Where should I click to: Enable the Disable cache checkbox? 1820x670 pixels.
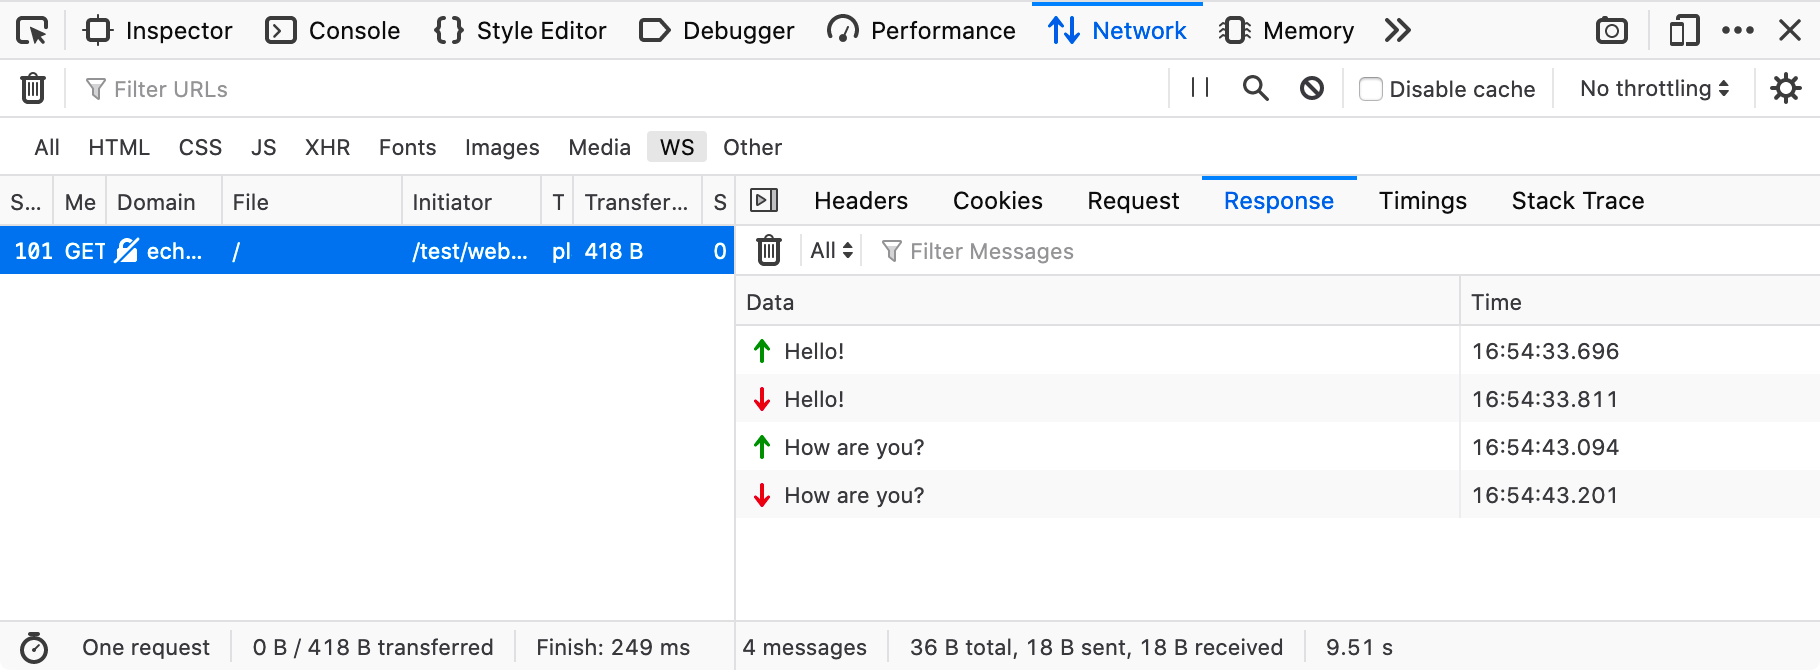tap(1371, 89)
